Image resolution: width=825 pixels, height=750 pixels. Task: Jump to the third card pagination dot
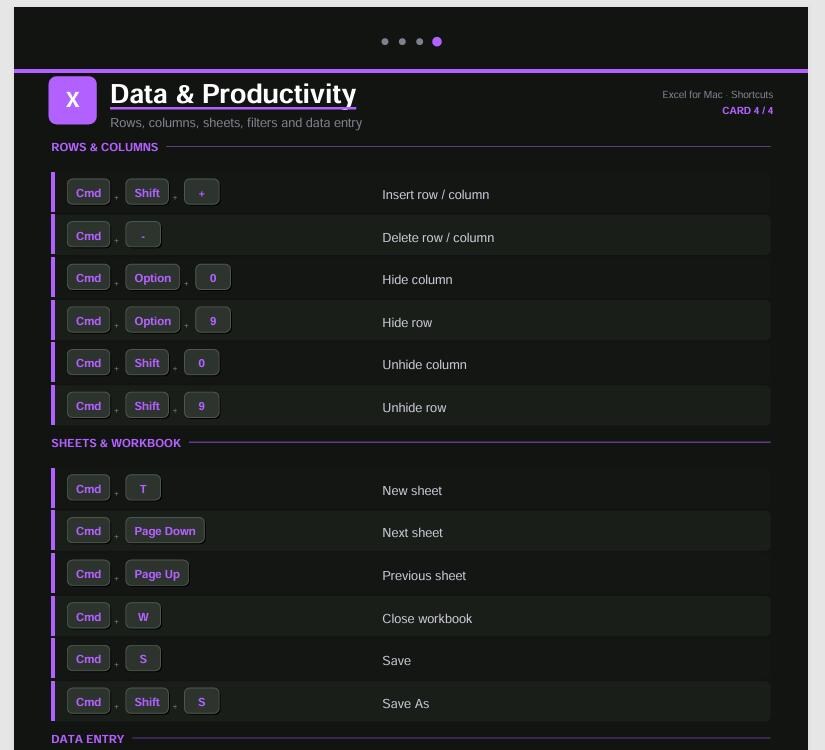click(419, 42)
